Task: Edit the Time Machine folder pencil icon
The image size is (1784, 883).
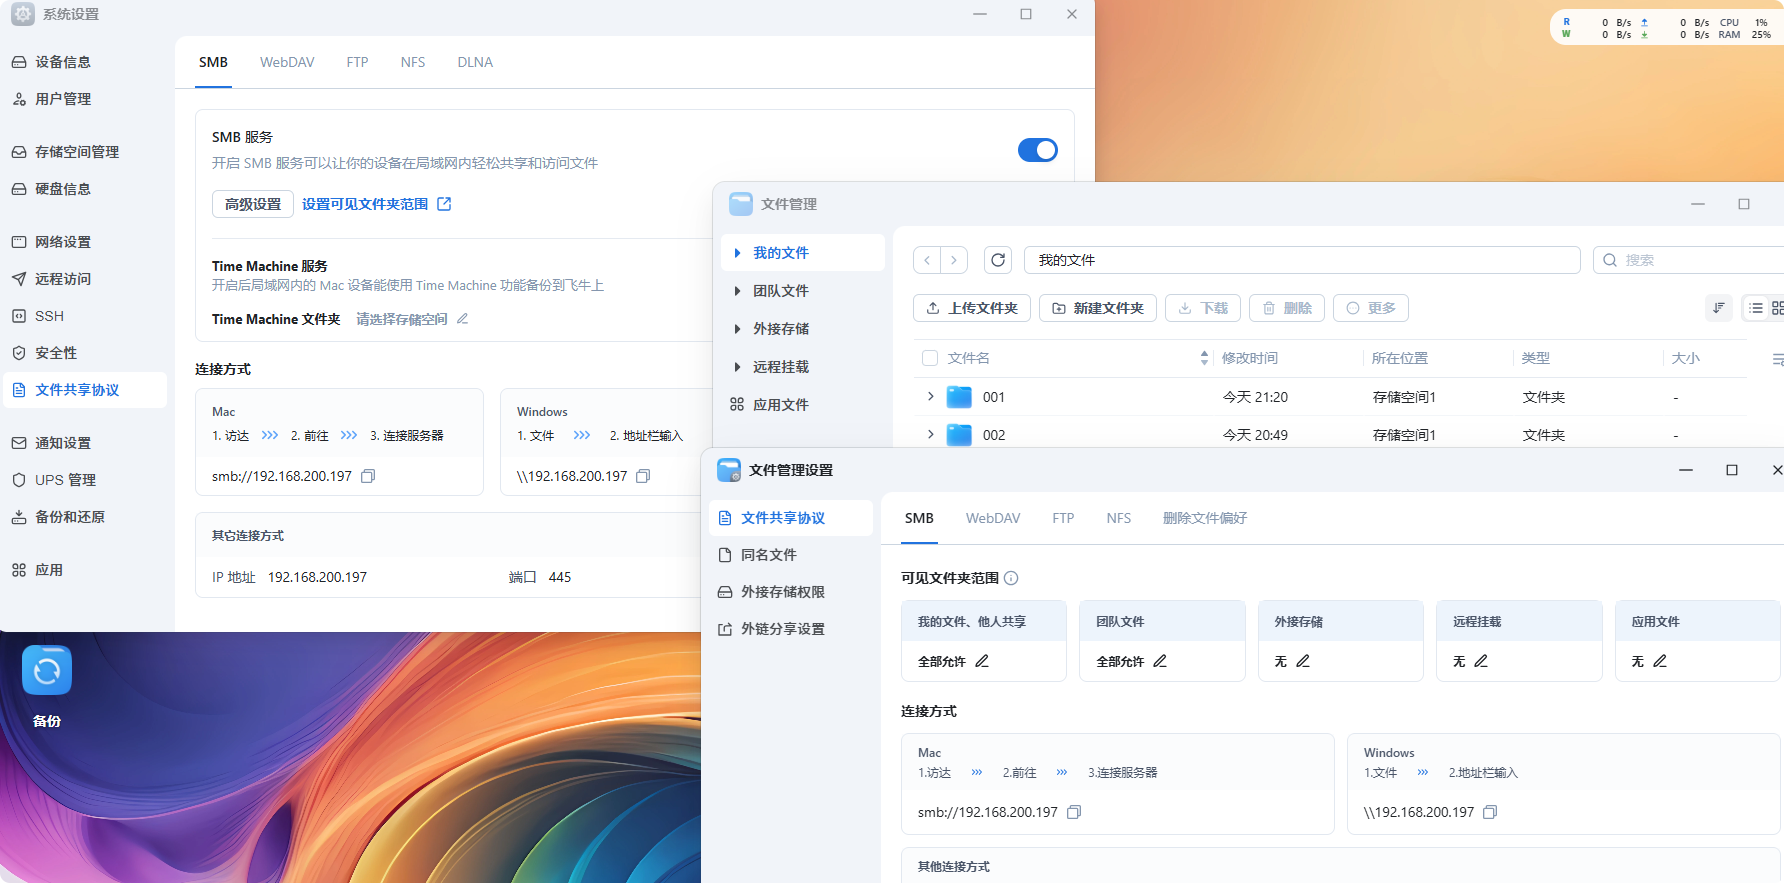Action: click(462, 319)
